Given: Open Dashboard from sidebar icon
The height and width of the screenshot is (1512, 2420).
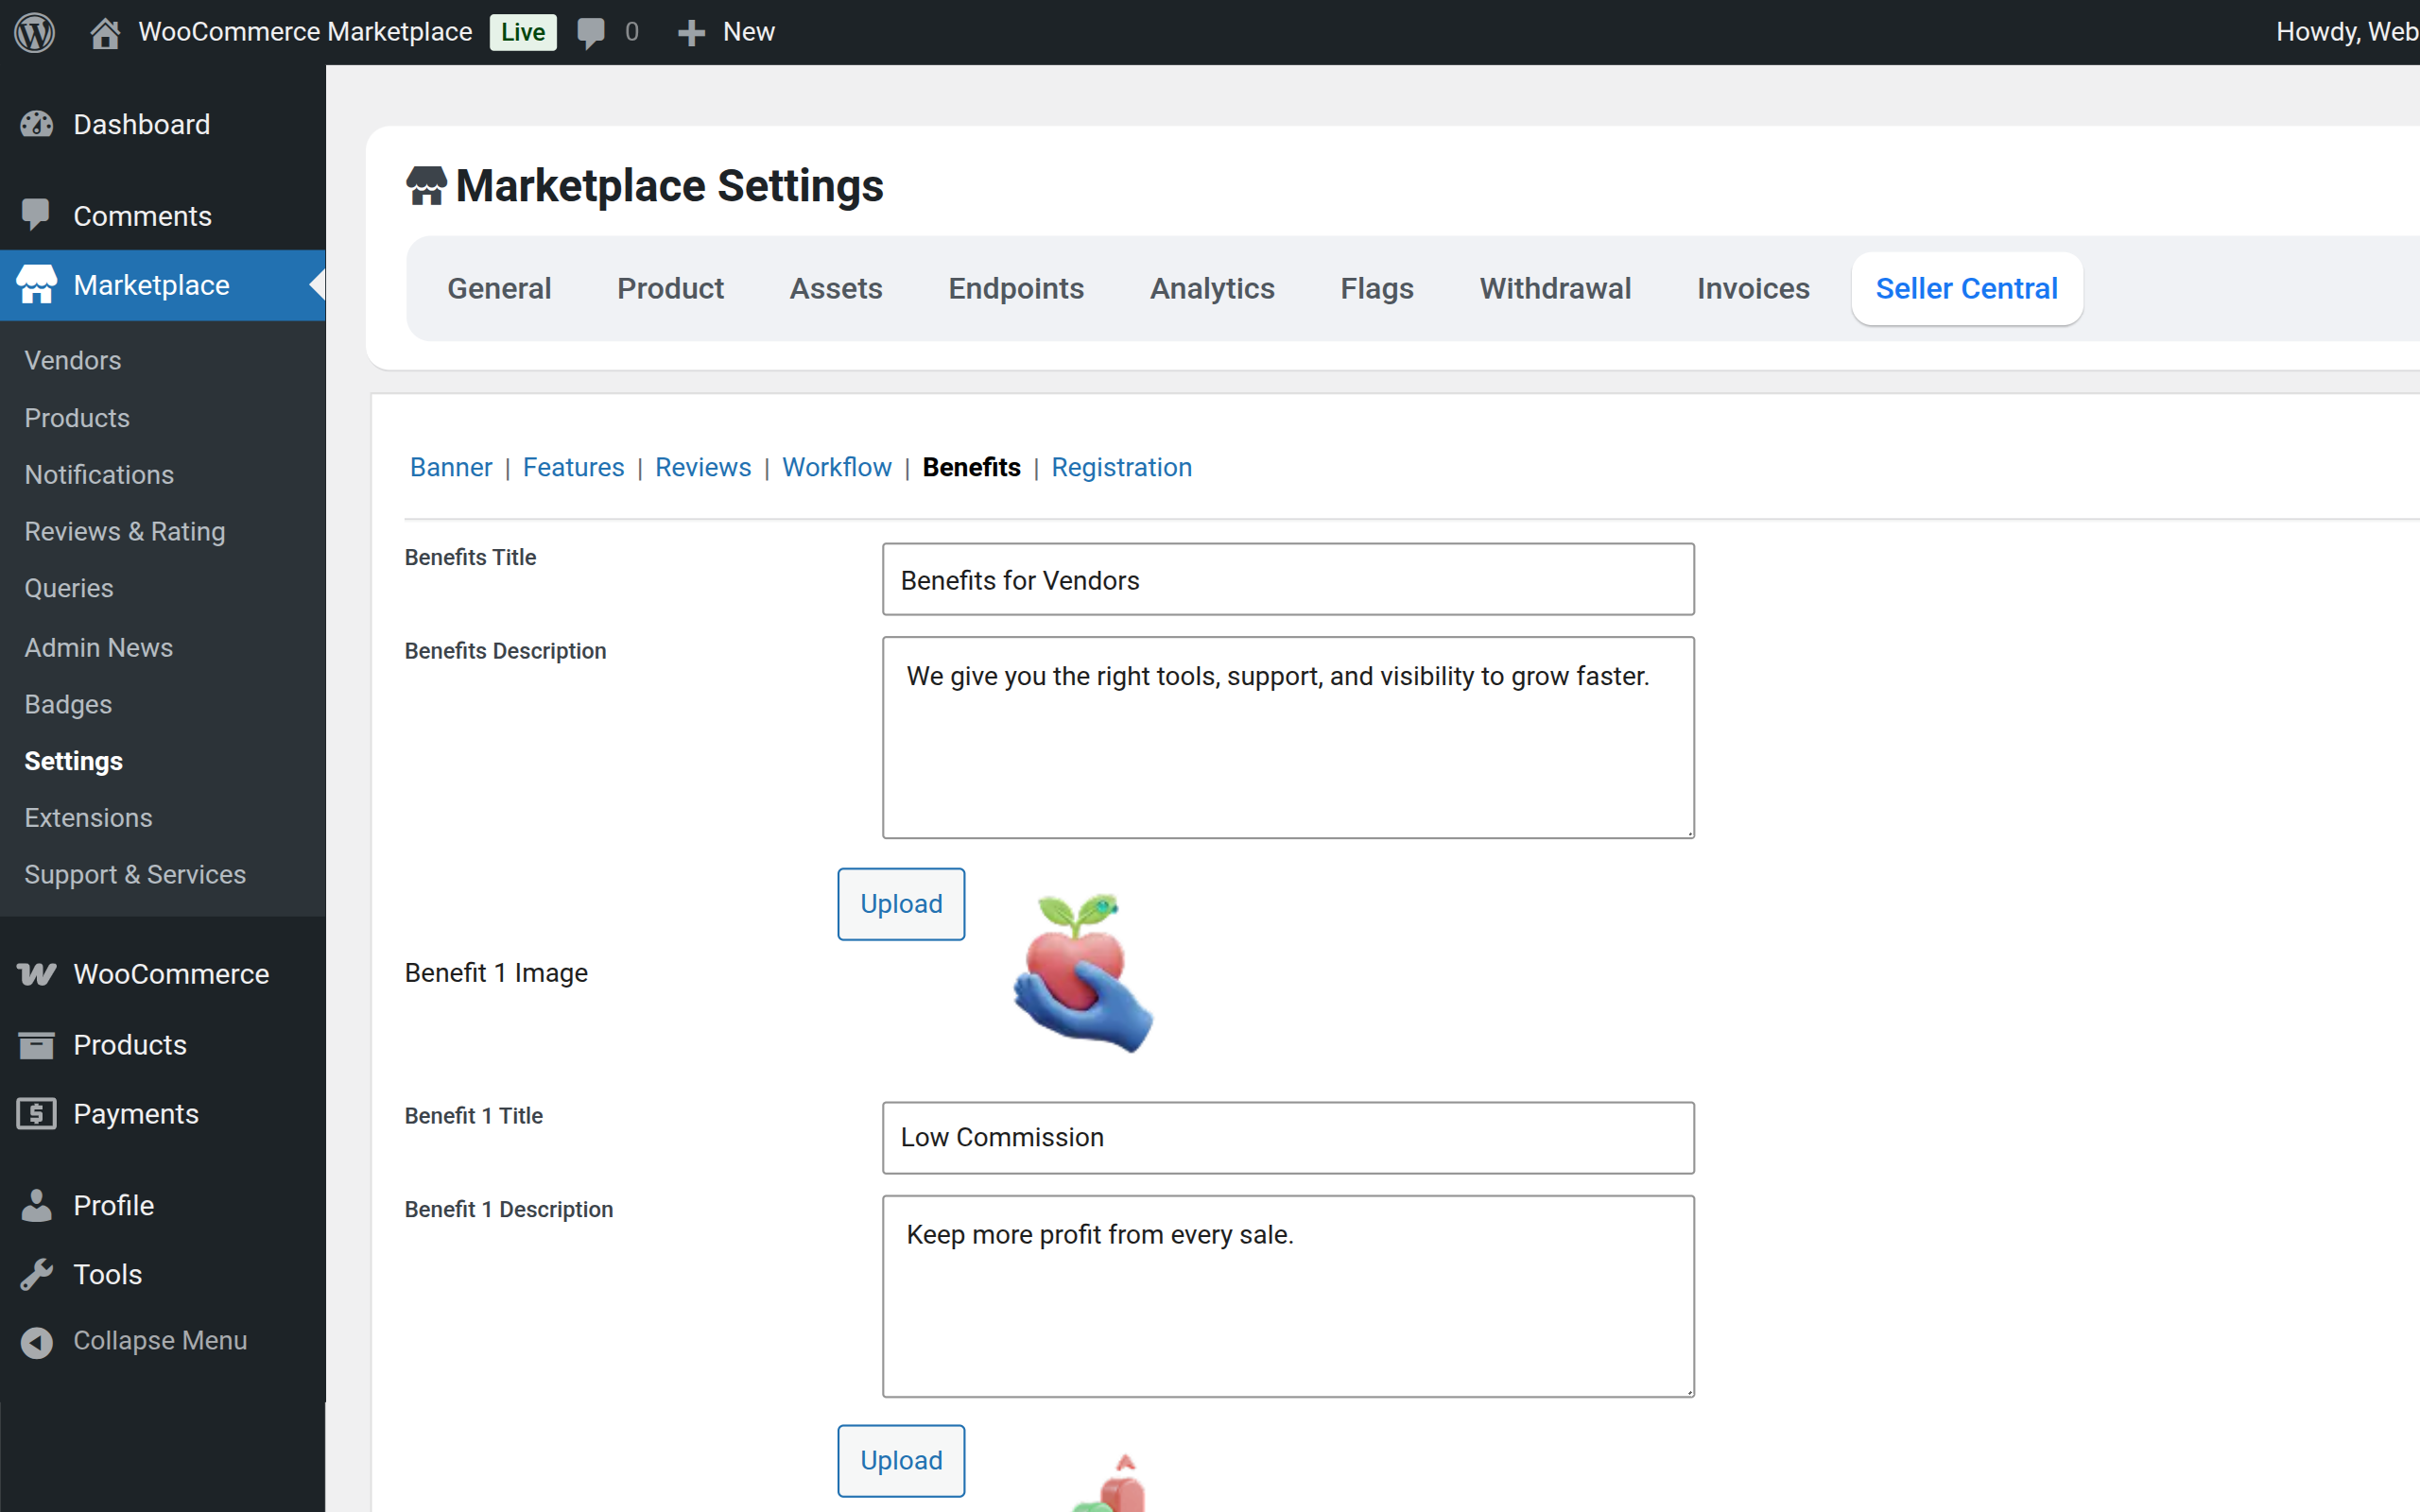Looking at the screenshot, I should click(x=37, y=124).
